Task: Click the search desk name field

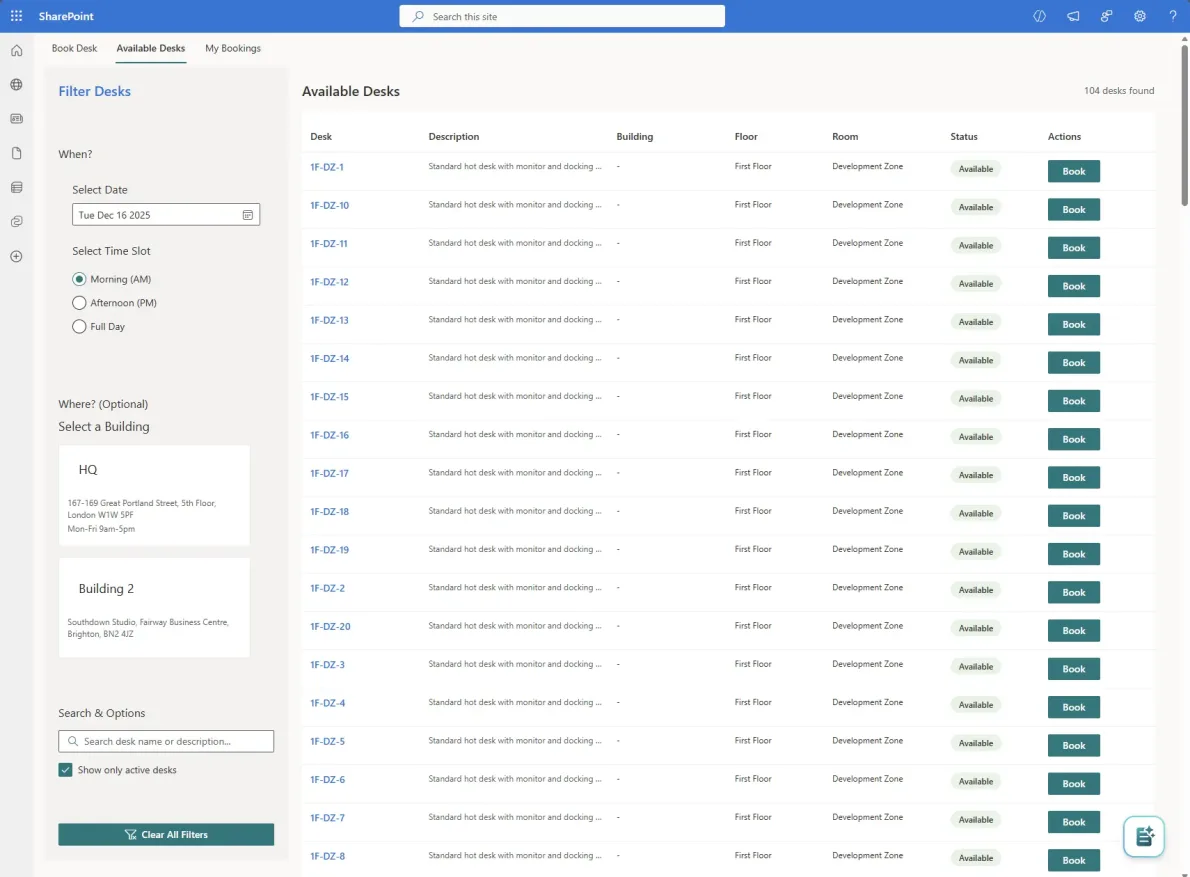Action: tap(165, 741)
